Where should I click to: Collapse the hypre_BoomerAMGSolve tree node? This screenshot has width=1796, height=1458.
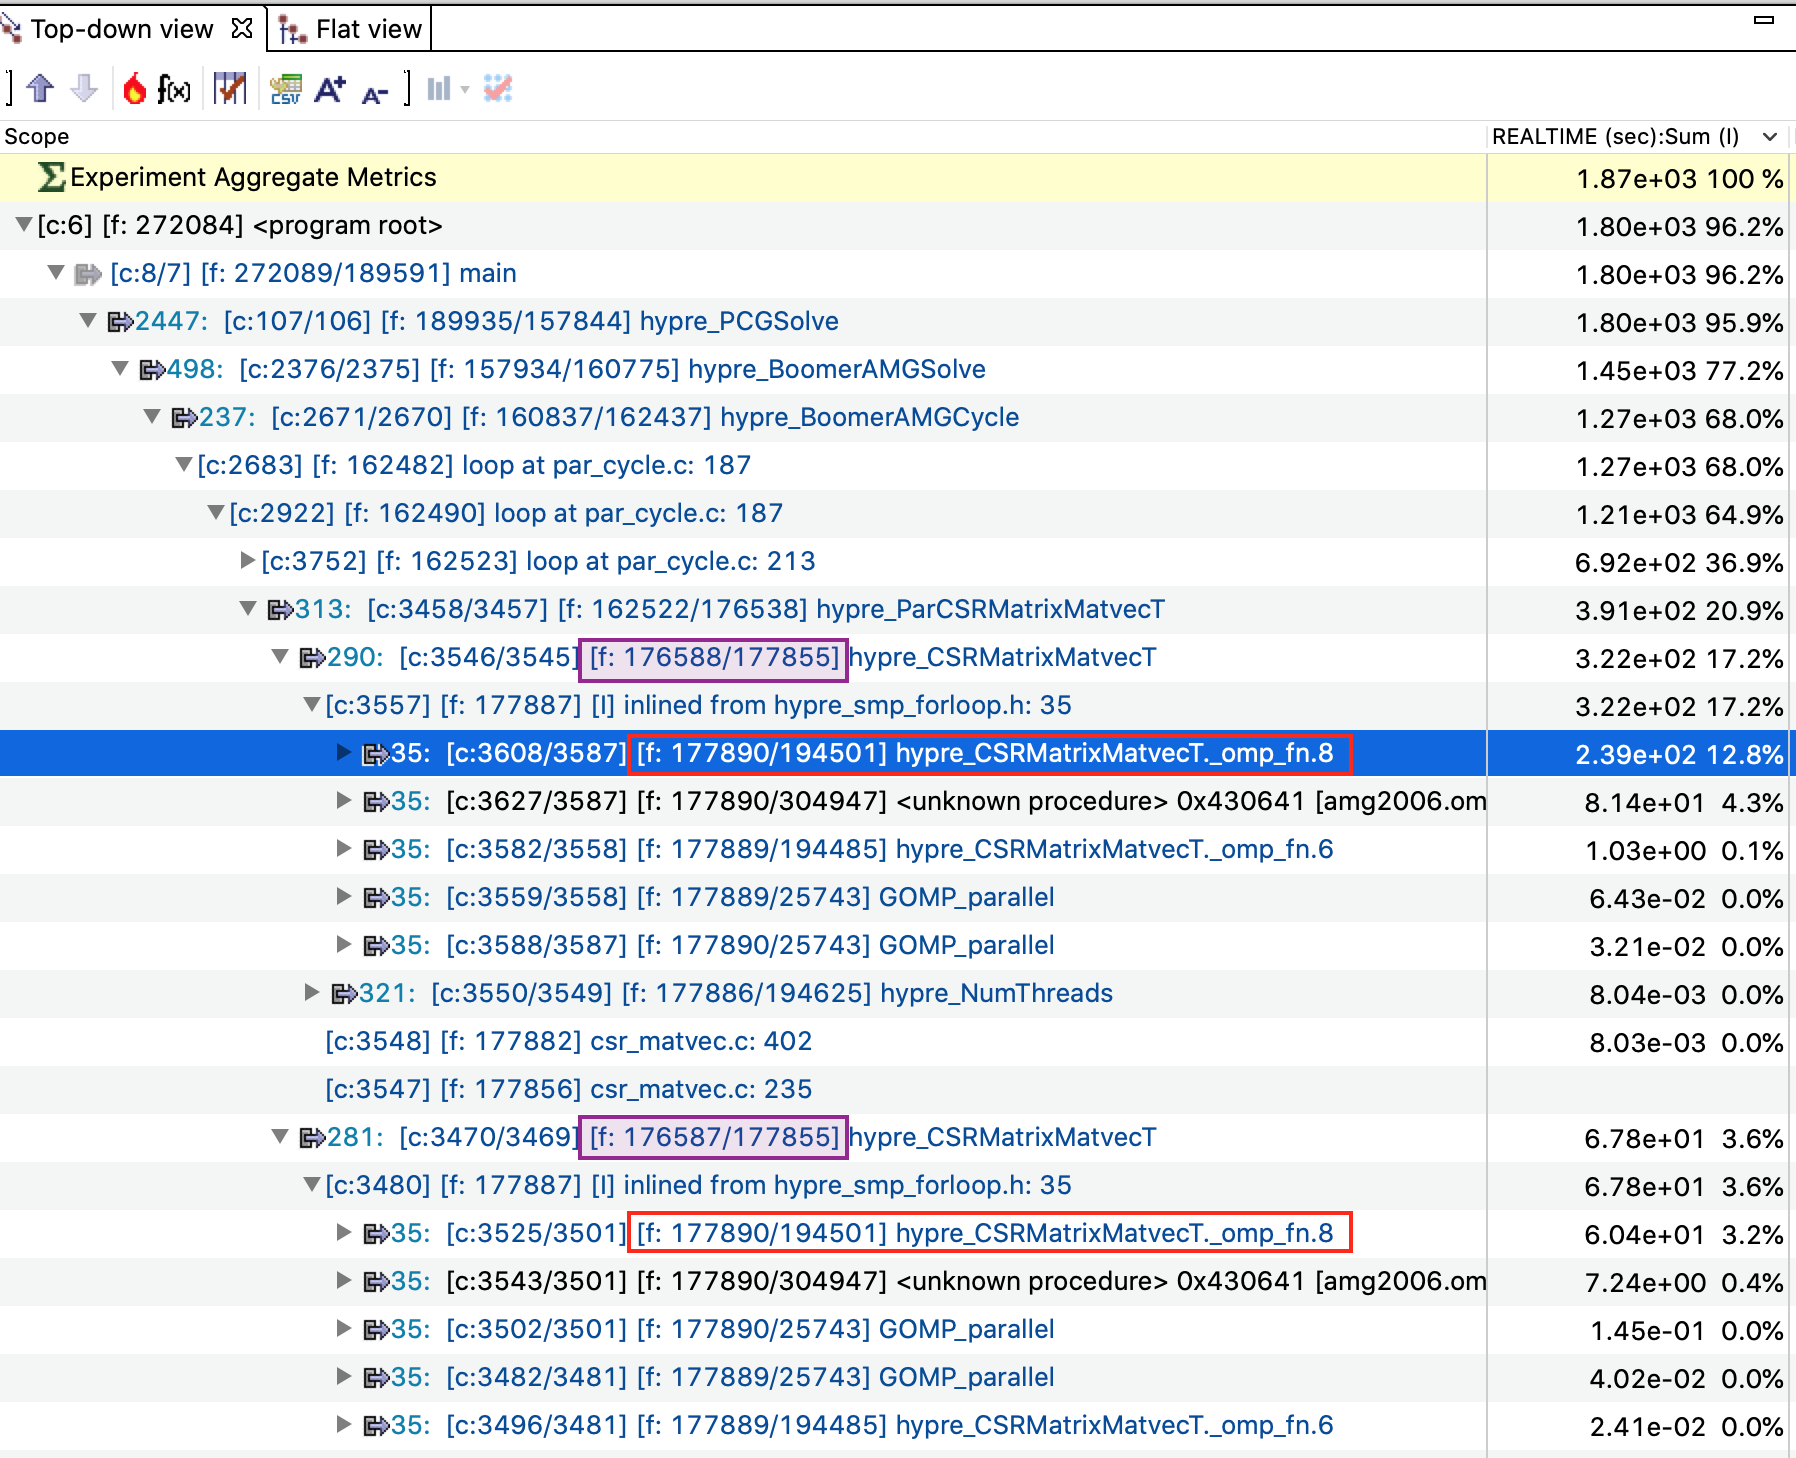[x=119, y=369]
